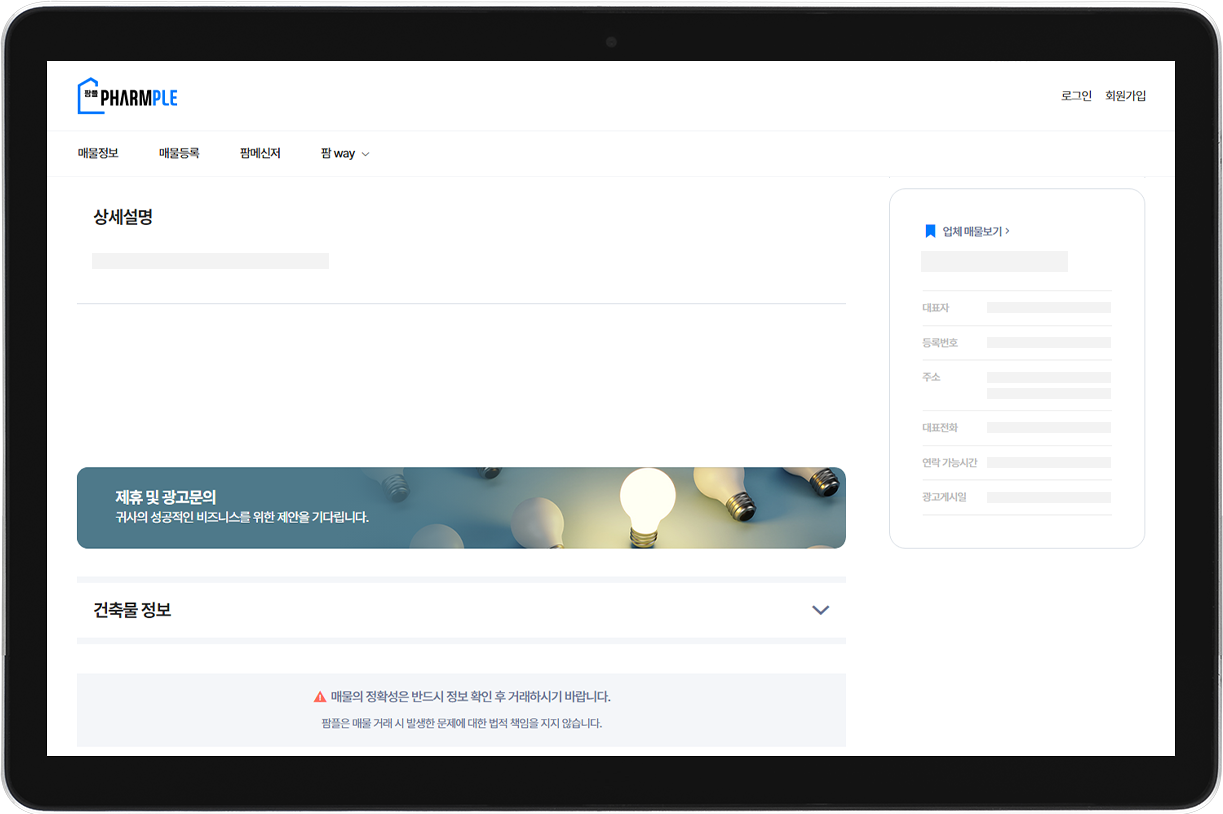The width and height of the screenshot is (1223, 814).
Task: Click the 주소 label
Action: tap(931, 377)
